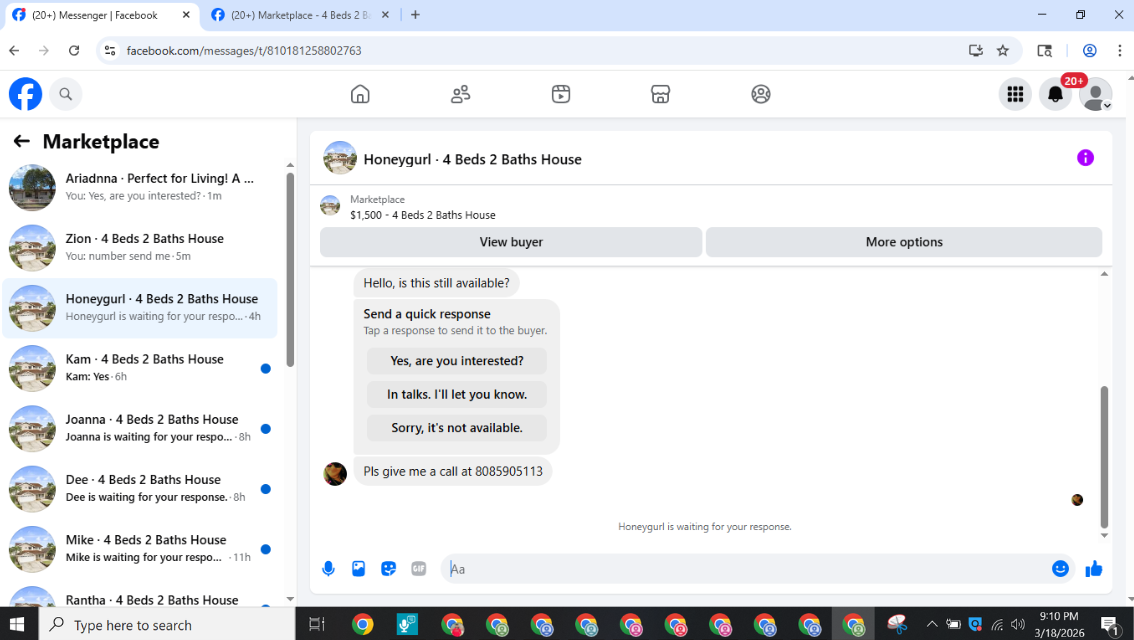
Task: Click More options button
Action: click(904, 242)
